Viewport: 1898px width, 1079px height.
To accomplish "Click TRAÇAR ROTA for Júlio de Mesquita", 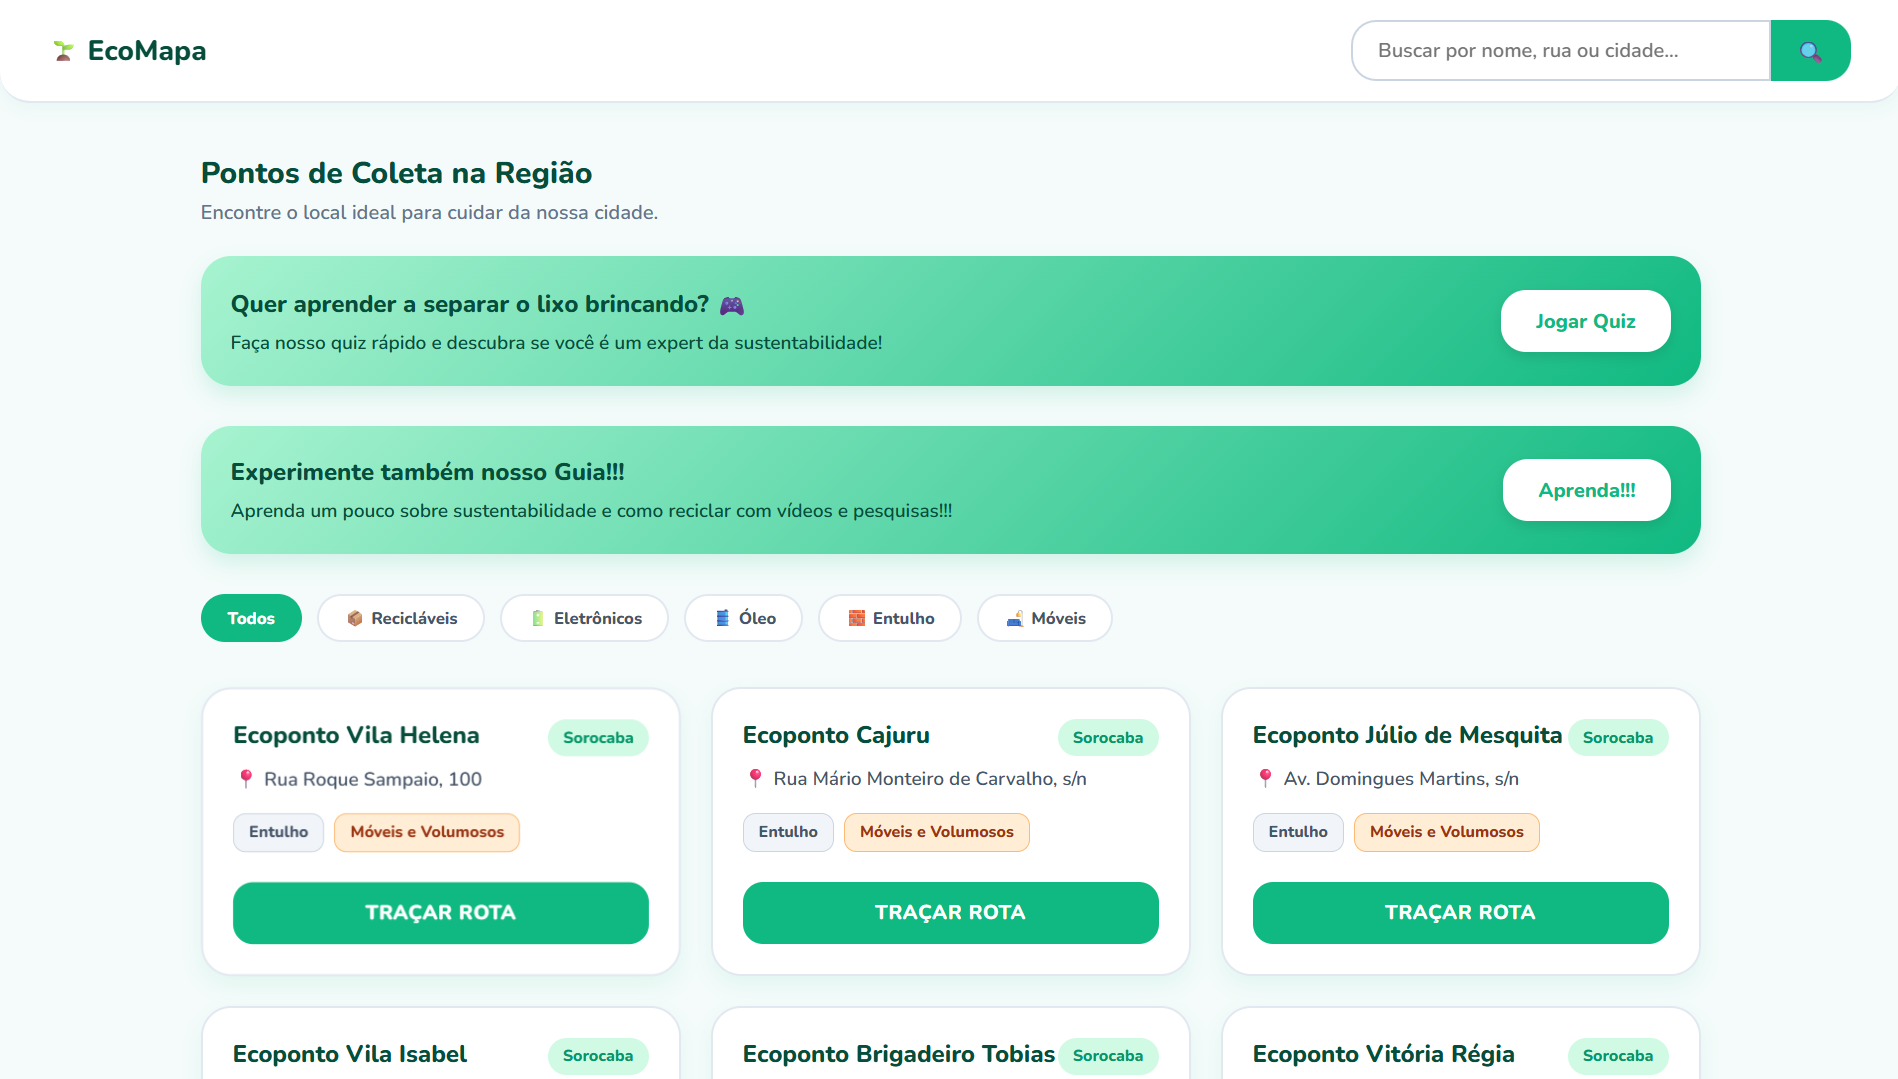I will [1461, 912].
